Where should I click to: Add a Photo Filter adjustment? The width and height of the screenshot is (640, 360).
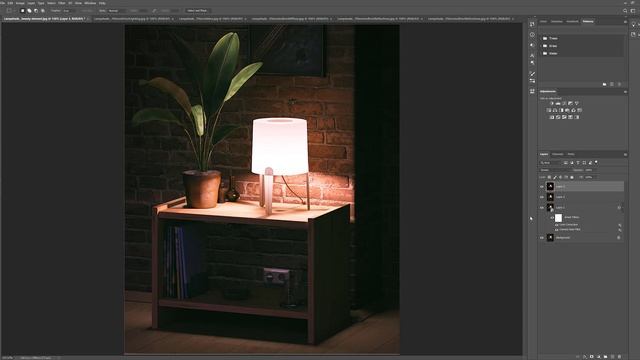click(x=567, y=110)
